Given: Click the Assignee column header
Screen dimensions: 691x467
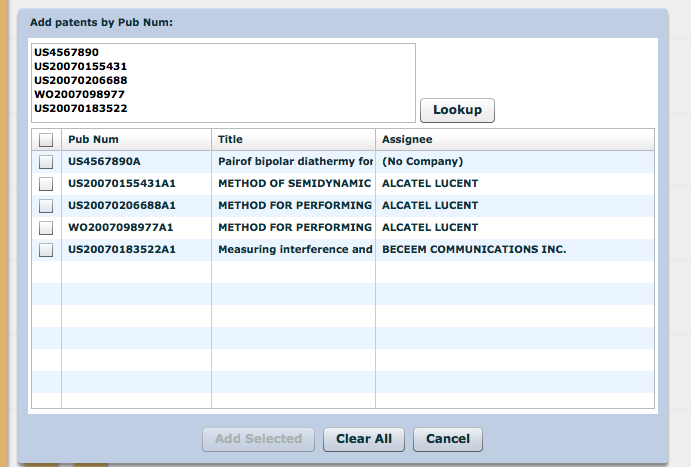Looking at the screenshot, I should coord(514,140).
